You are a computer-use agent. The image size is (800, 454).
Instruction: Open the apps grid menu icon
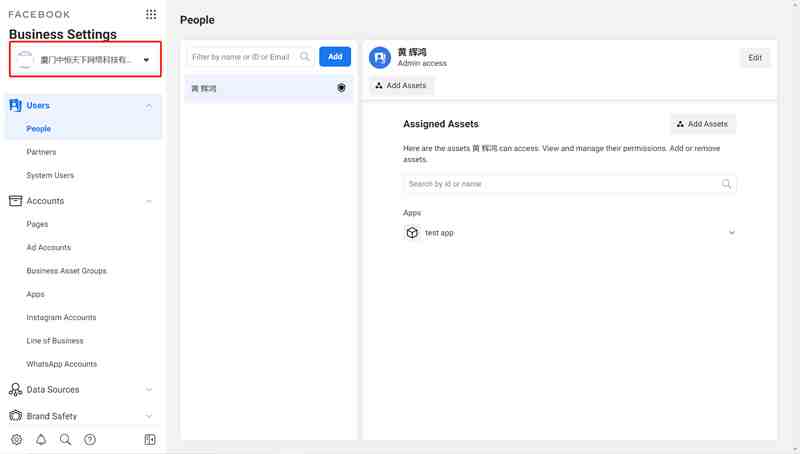coord(151,14)
